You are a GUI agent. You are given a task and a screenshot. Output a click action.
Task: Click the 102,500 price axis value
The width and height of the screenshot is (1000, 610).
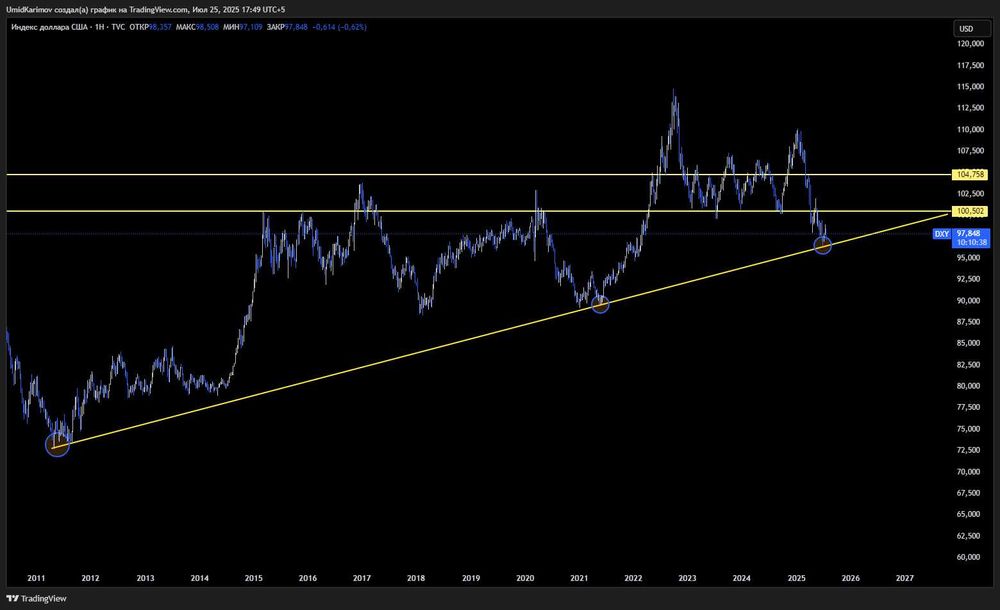tap(971, 193)
